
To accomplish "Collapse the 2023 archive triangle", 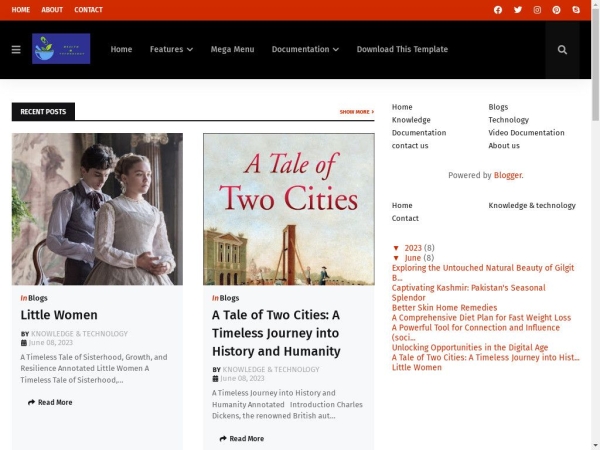I will click(396, 248).
